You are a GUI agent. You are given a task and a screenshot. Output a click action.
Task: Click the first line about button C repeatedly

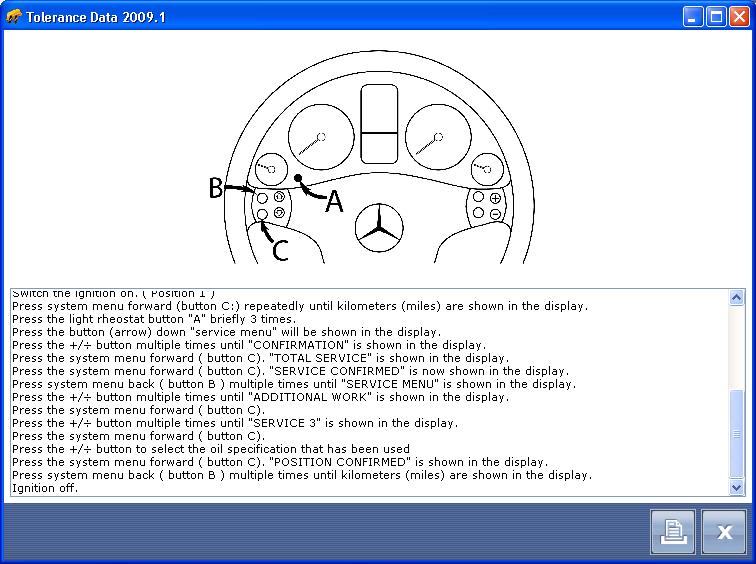300,306
